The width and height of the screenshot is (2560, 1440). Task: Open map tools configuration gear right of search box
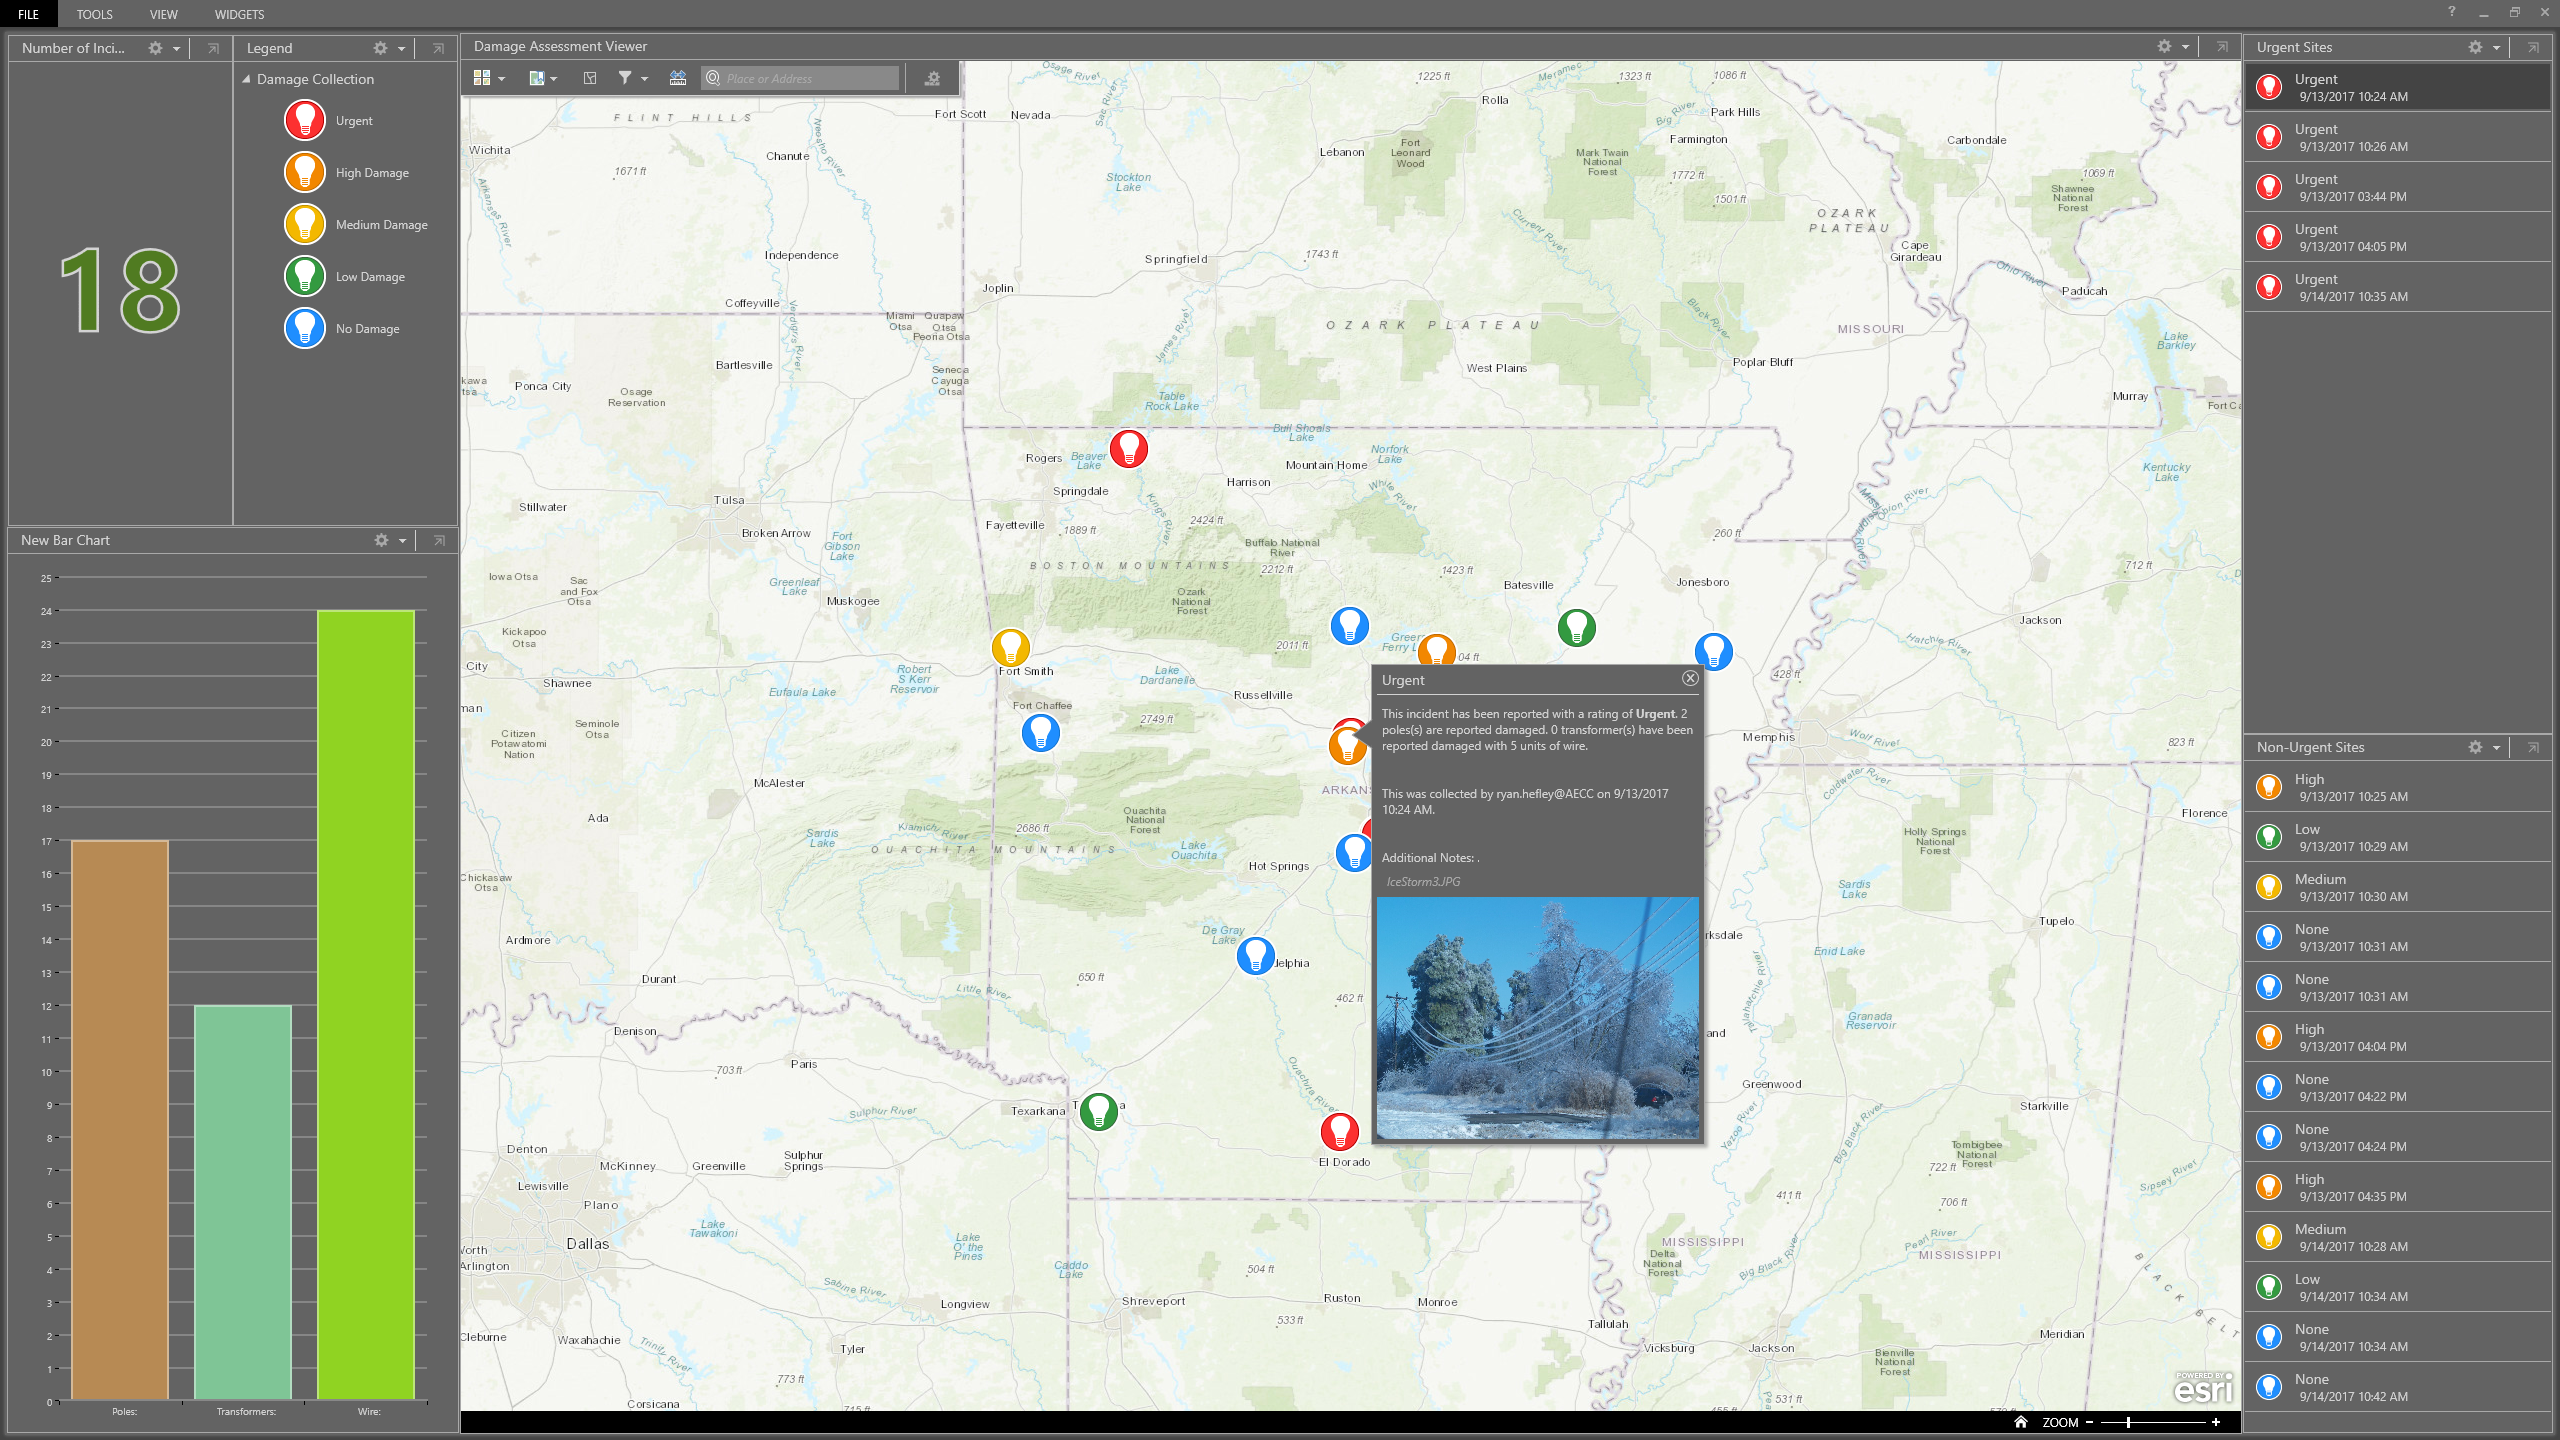pyautogui.click(x=932, y=78)
